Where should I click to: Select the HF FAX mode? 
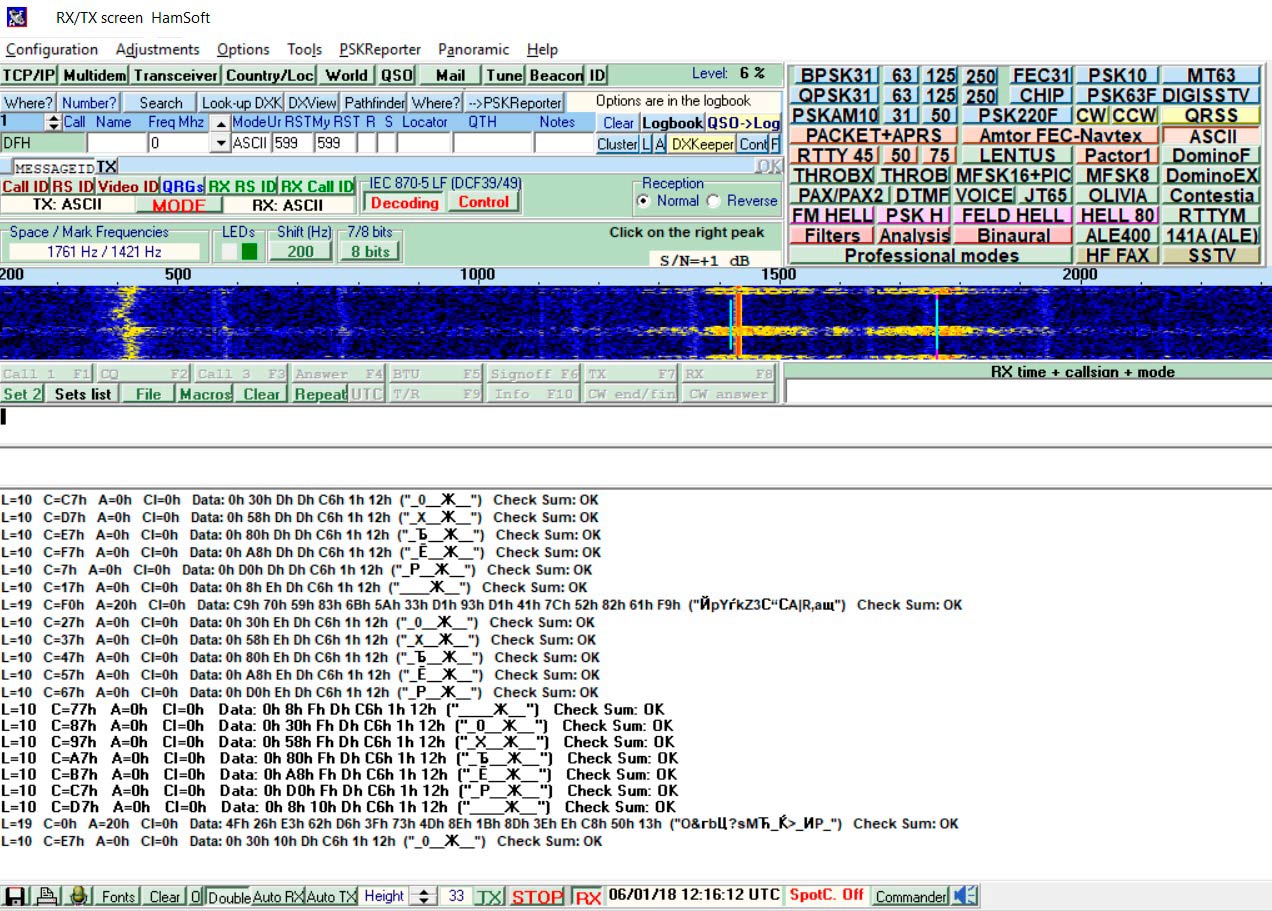click(1117, 255)
